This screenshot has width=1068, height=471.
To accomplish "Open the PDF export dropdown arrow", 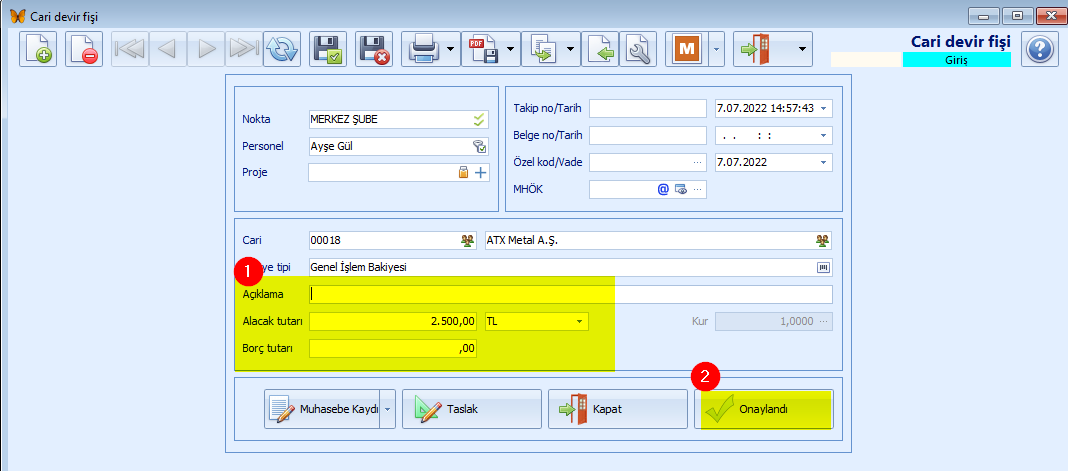I will [512, 49].
